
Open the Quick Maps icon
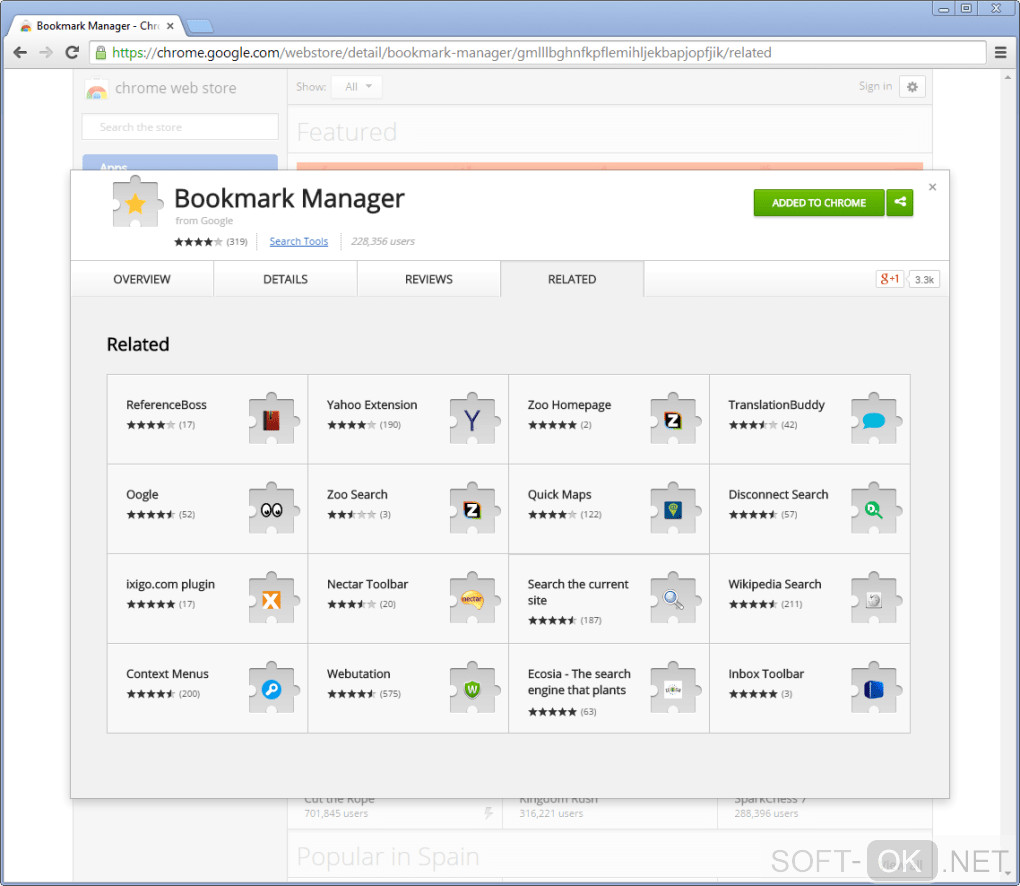(675, 508)
